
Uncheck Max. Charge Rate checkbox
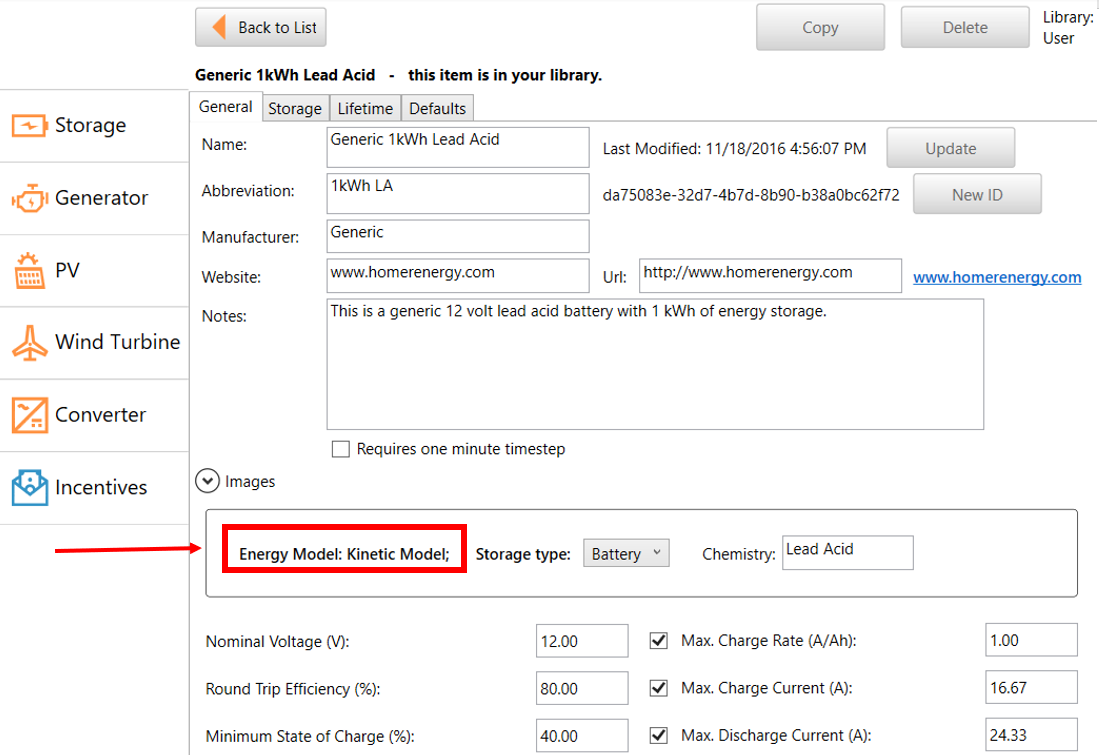658,641
